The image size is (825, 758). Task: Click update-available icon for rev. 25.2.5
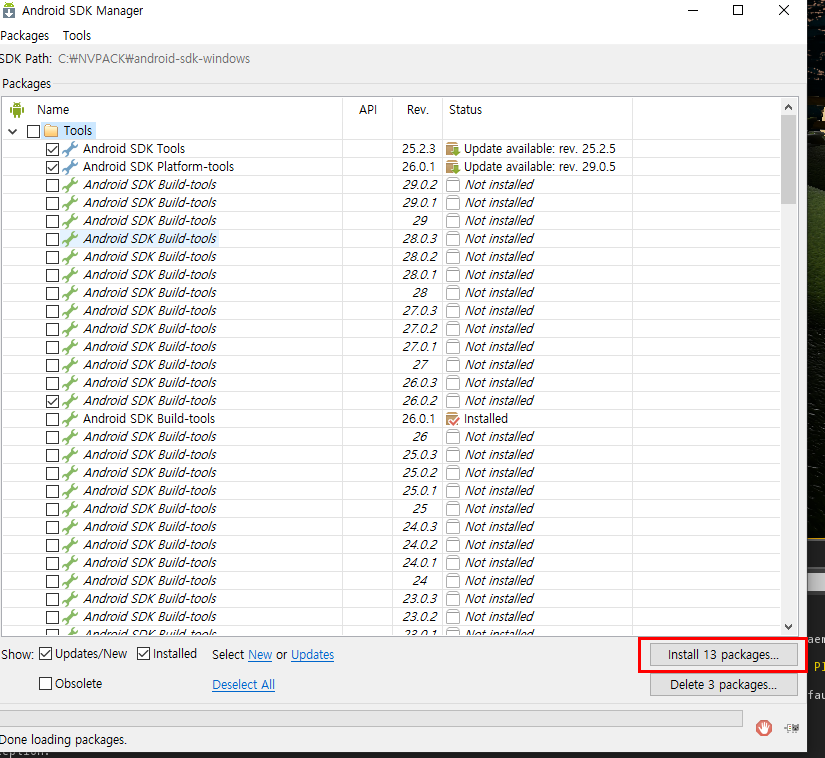pyautogui.click(x=452, y=149)
